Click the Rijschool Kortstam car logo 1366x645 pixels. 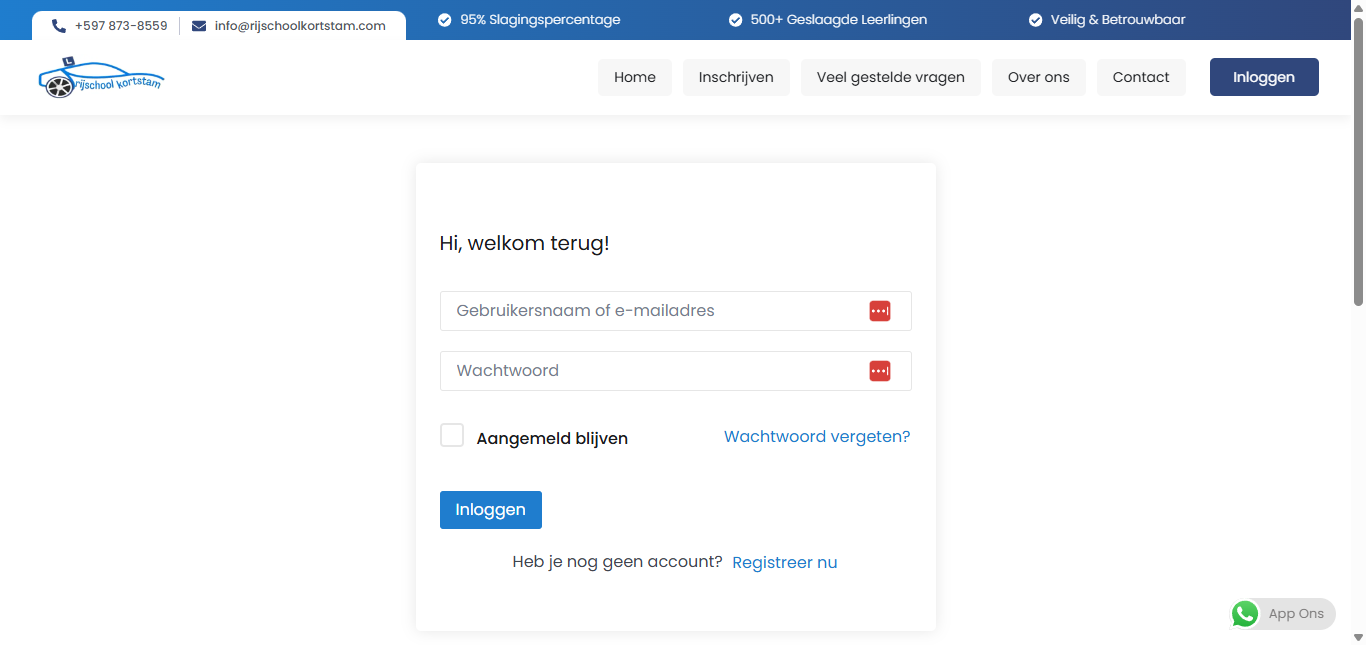(x=100, y=78)
